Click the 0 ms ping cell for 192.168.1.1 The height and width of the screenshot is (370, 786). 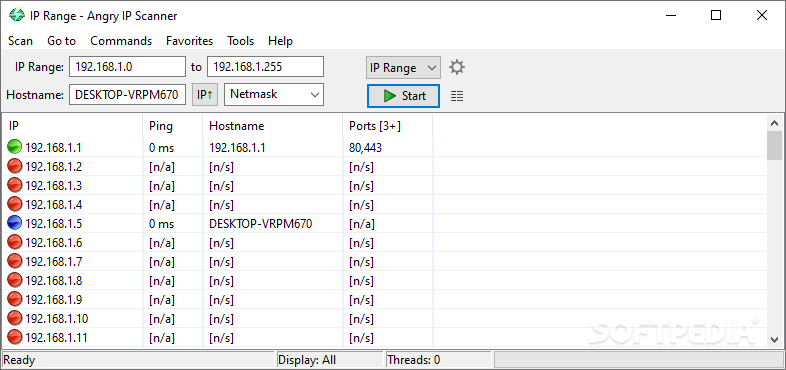[161, 147]
